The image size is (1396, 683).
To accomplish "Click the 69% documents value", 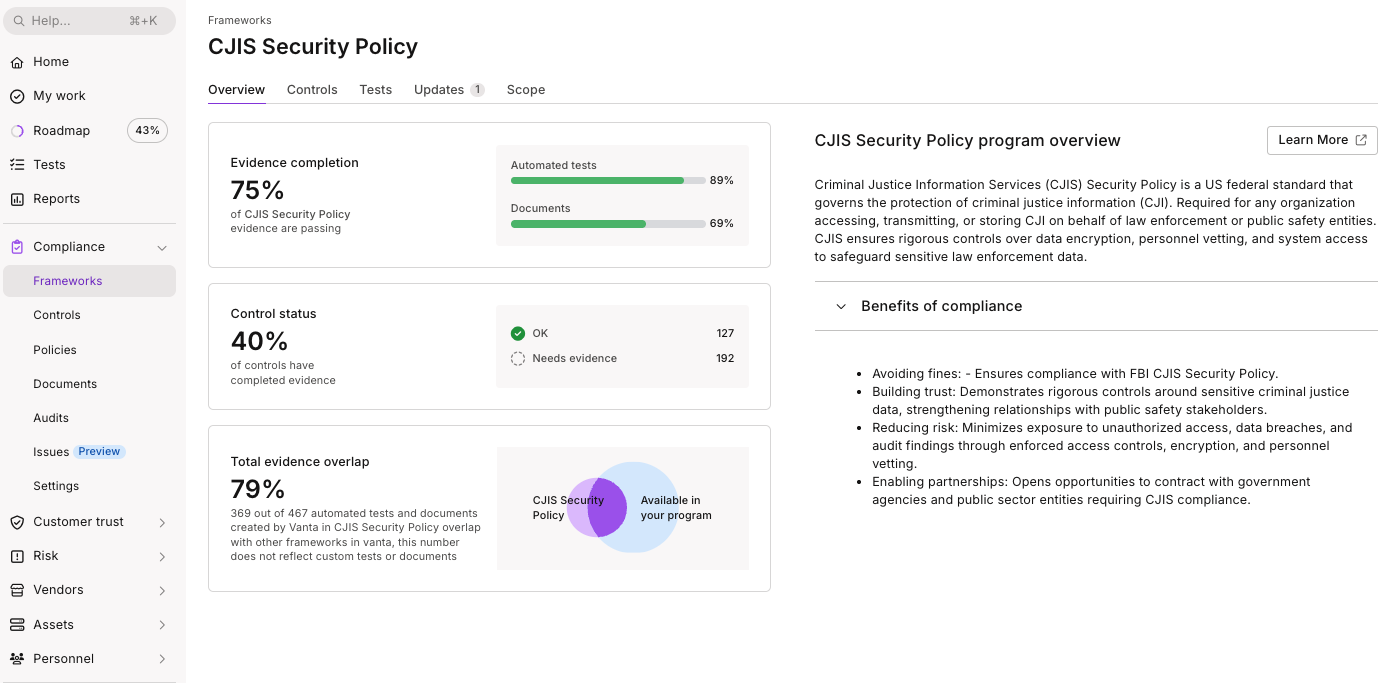I will (722, 224).
